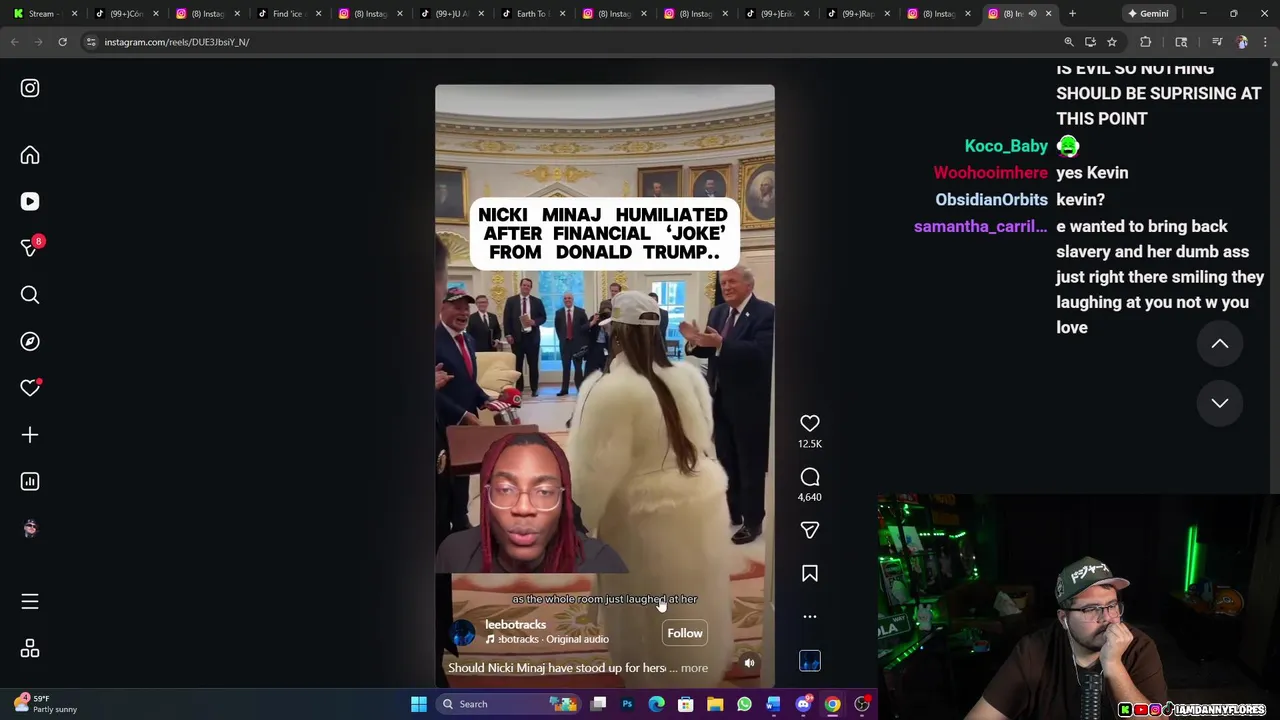Open the Also from Meta apps icon
The height and width of the screenshot is (720, 1280).
coord(30,649)
